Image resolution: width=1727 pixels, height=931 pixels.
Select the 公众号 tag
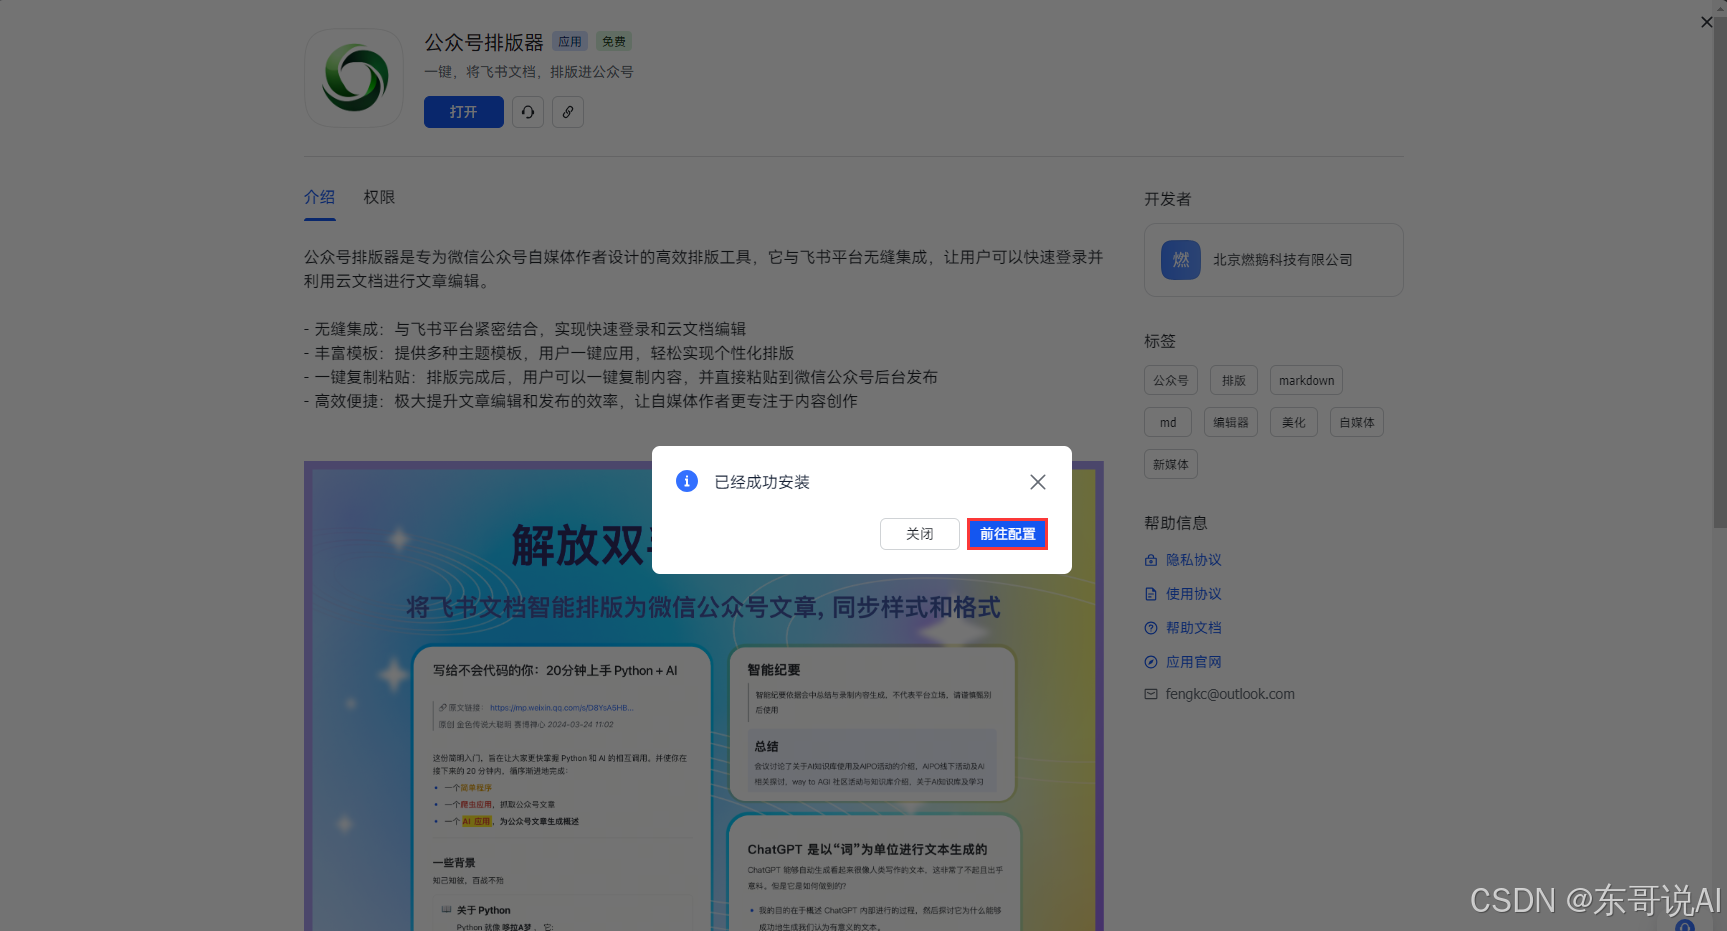click(x=1171, y=380)
